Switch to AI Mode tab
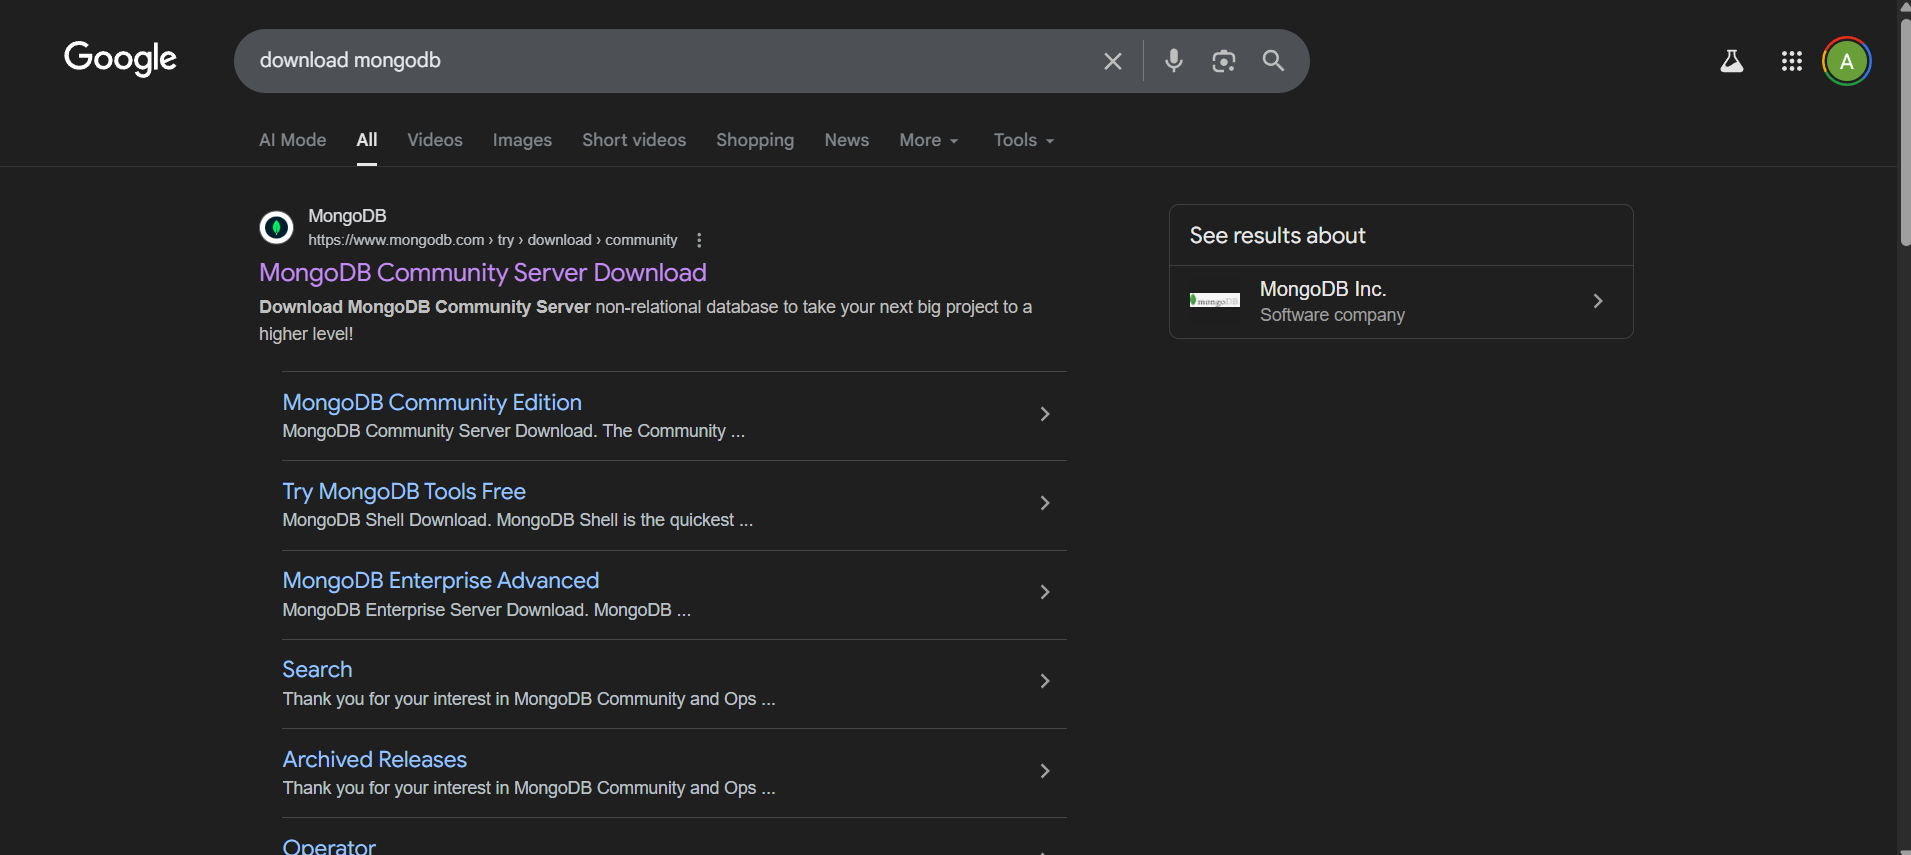Image resolution: width=1911 pixels, height=855 pixels. [293, 140]
